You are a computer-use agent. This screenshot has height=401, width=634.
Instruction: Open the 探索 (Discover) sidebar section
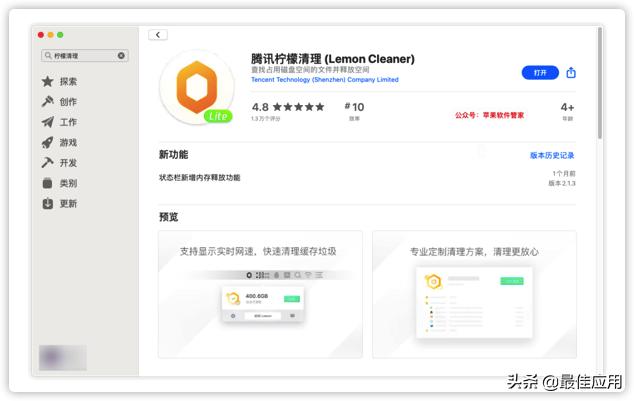click(59, 81)
